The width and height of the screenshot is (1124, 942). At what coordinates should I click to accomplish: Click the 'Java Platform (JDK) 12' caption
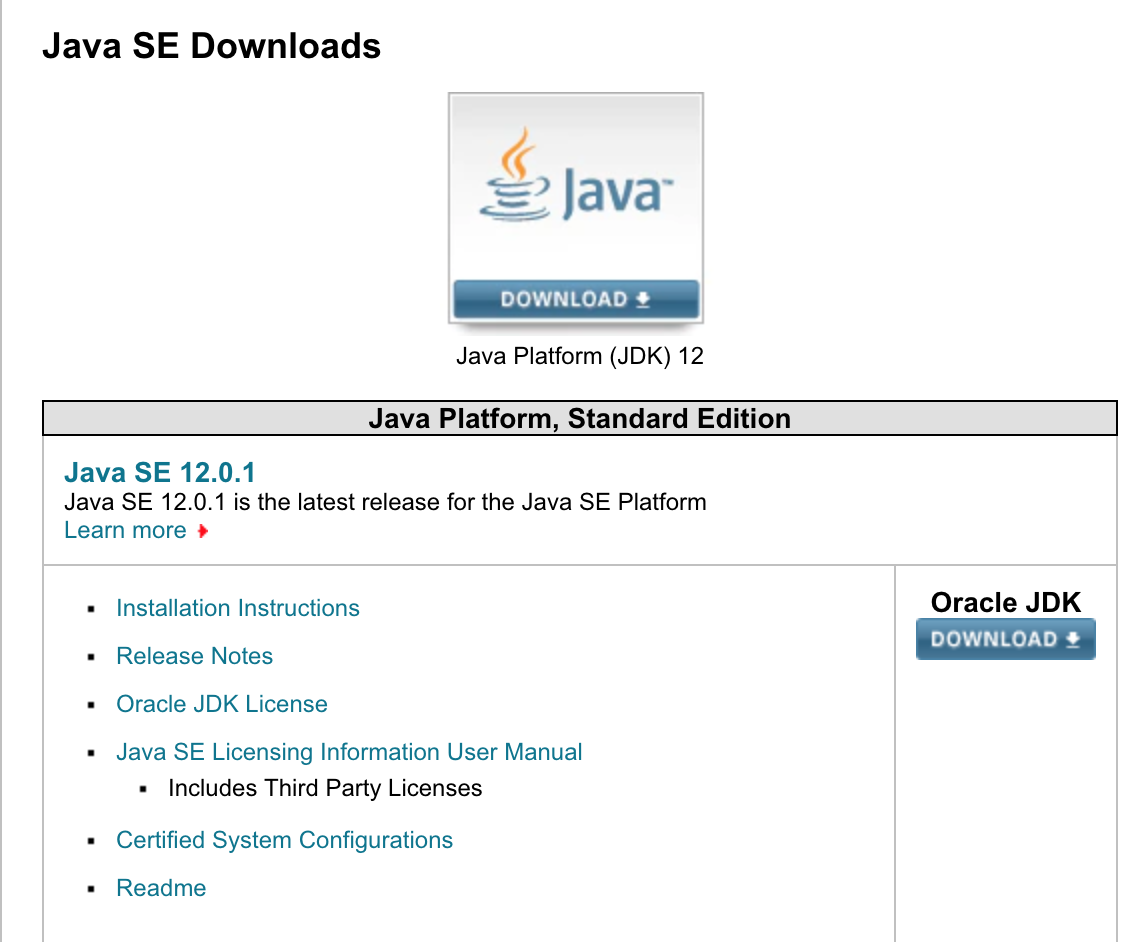(x=580, y=356)
